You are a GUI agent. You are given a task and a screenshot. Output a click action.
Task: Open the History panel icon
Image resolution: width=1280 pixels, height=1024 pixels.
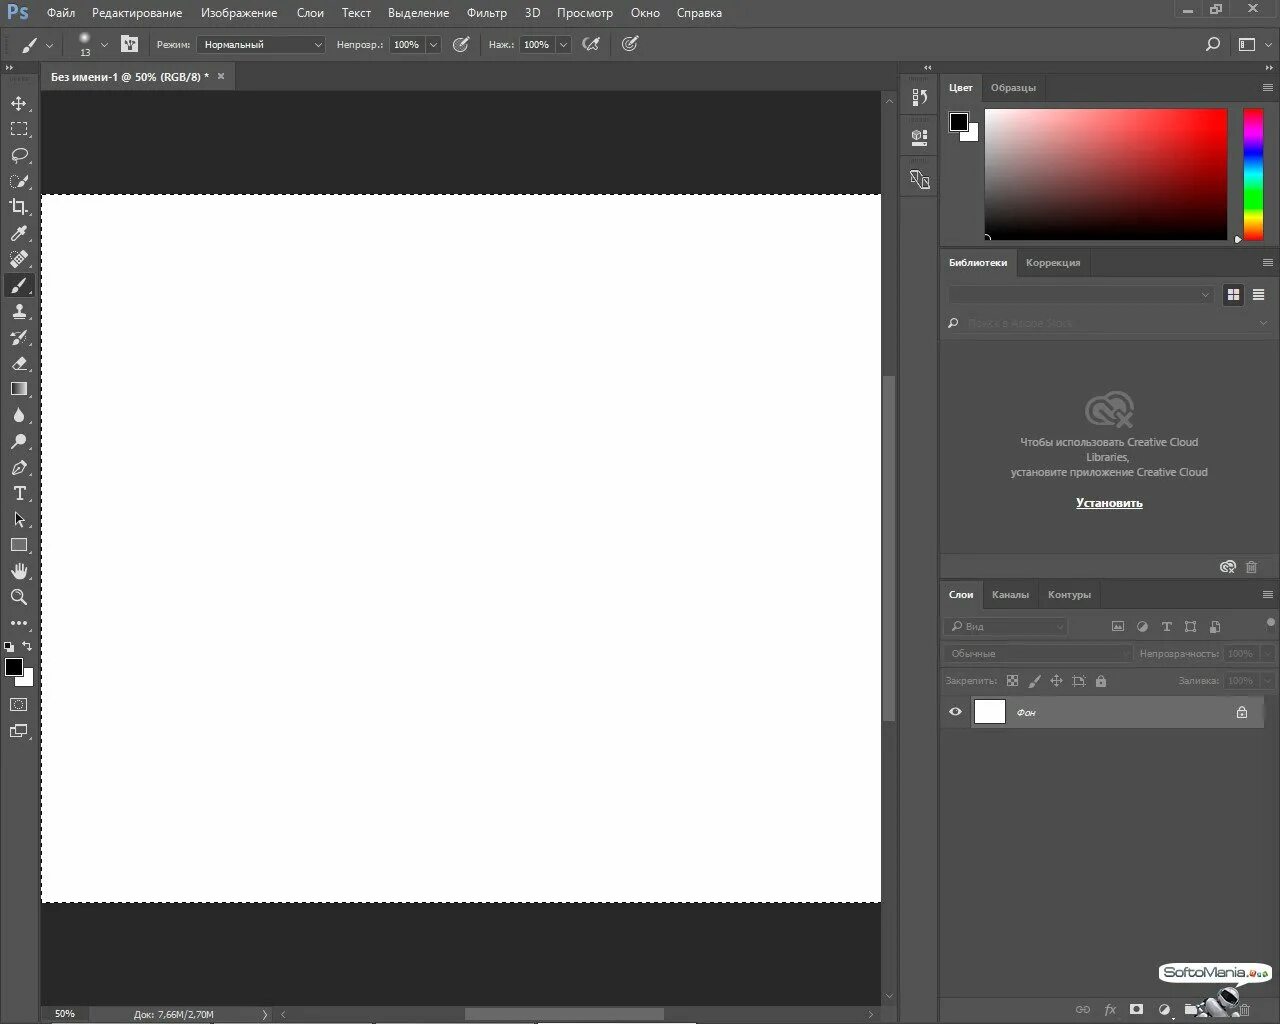(919, 97)
